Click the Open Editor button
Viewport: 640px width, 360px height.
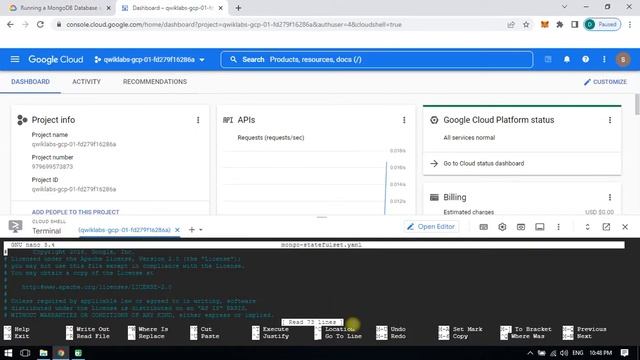coord(431,227)
